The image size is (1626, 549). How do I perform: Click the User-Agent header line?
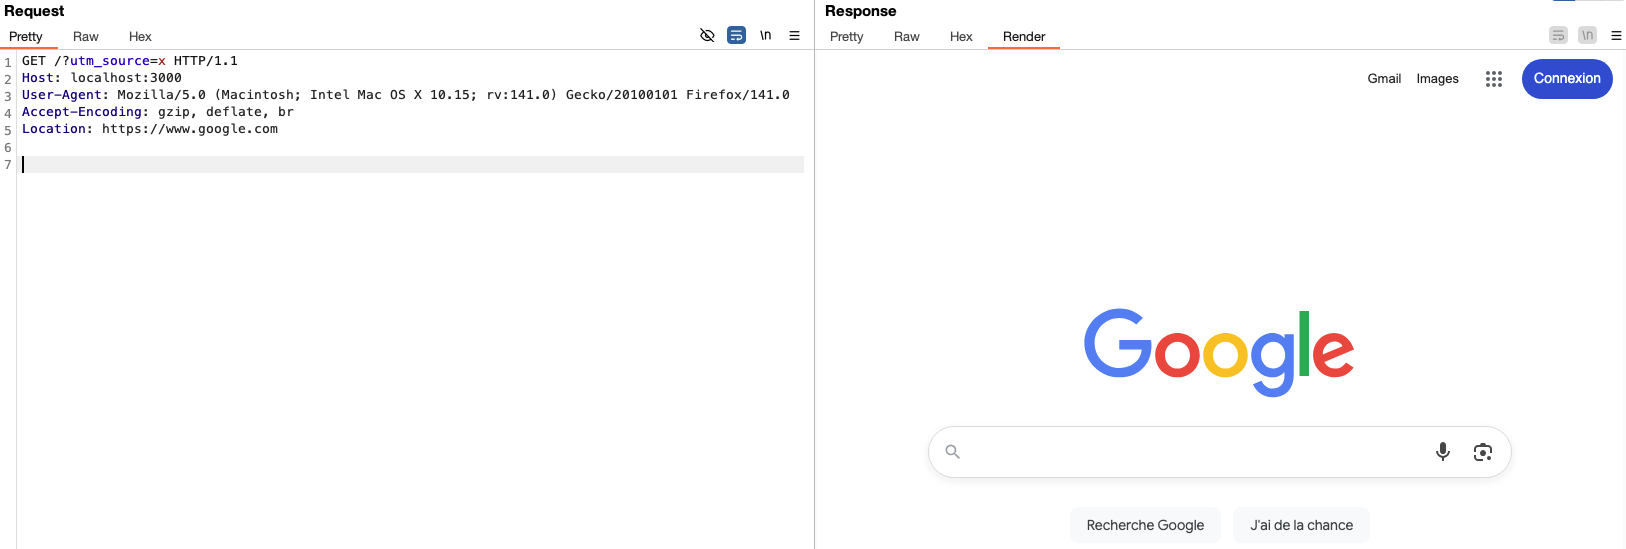point(406,95)
